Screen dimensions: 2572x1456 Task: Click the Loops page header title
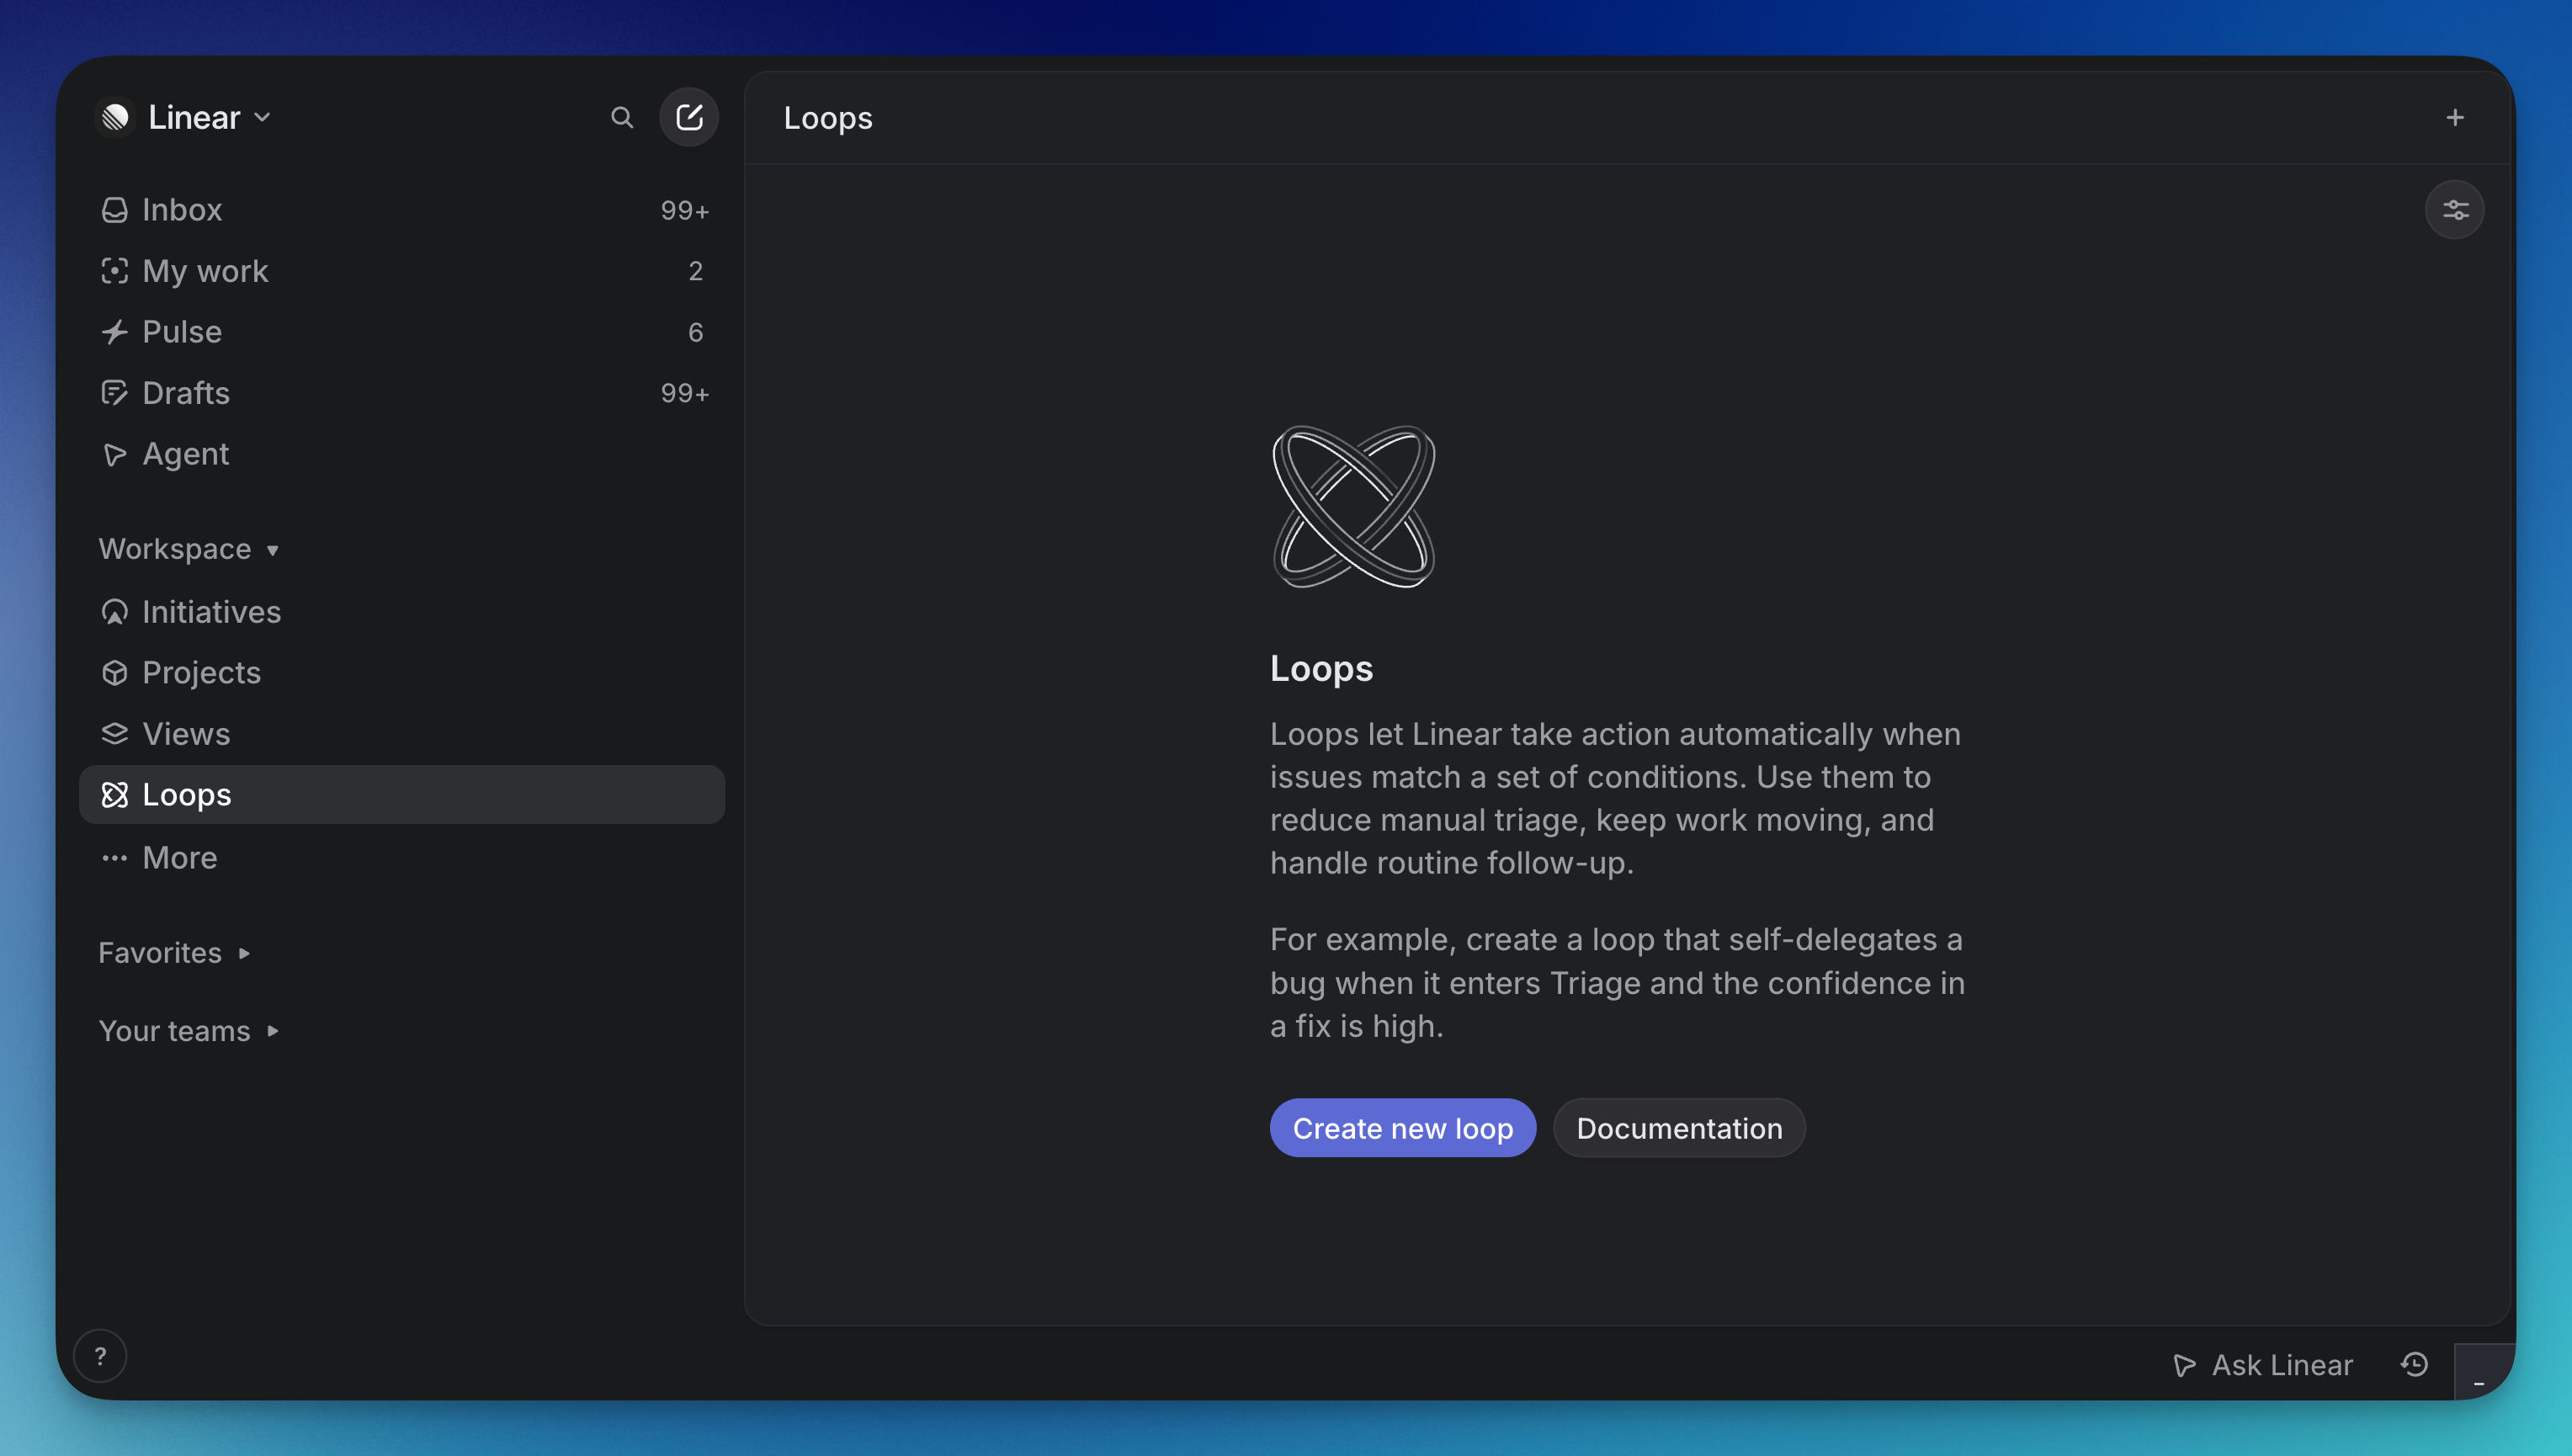click(828, 118)
